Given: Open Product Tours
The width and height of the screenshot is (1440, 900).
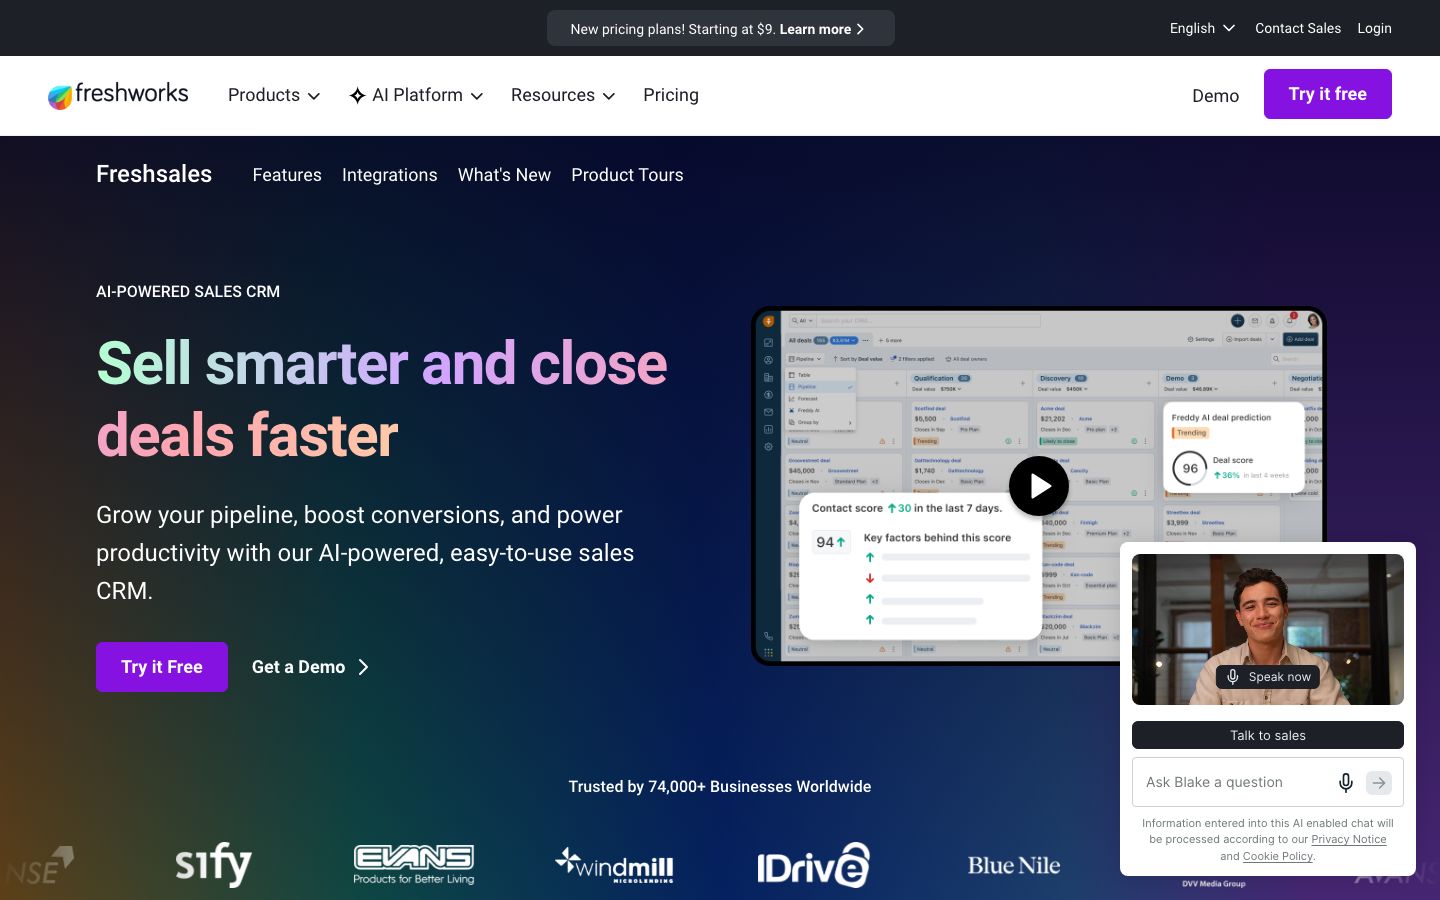Looking at the screenshot, I should tap(627, 175).
